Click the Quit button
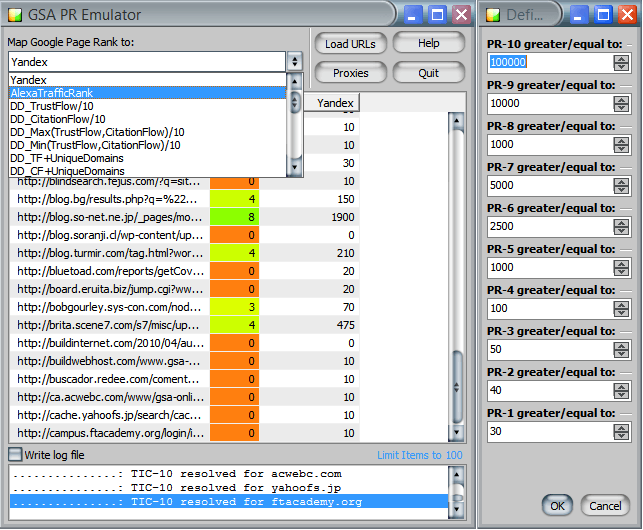643x530 pixels. click(x=429, y=73)
